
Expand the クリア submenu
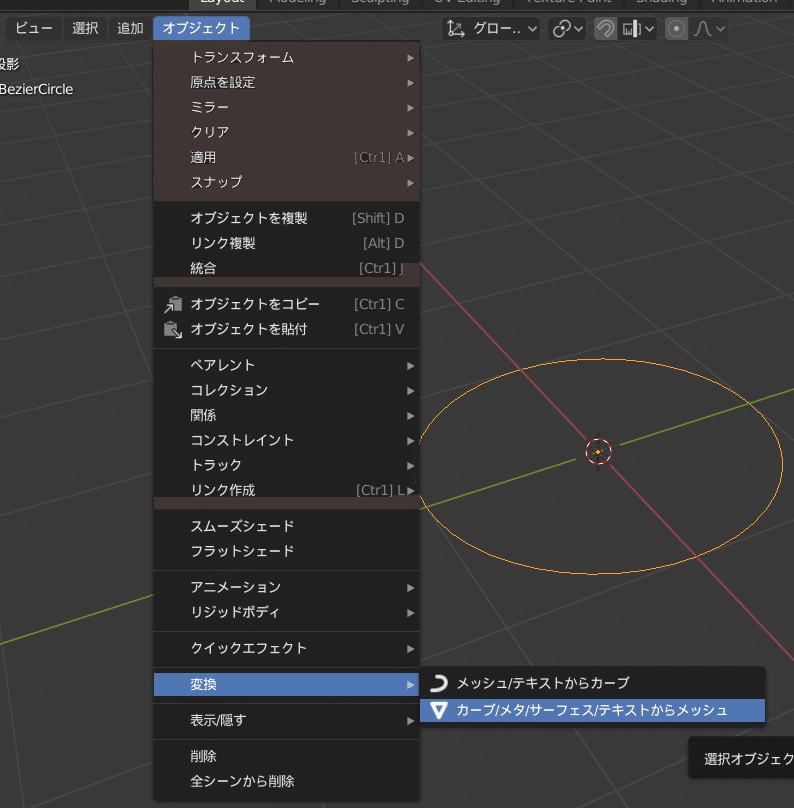click(286, 132)
